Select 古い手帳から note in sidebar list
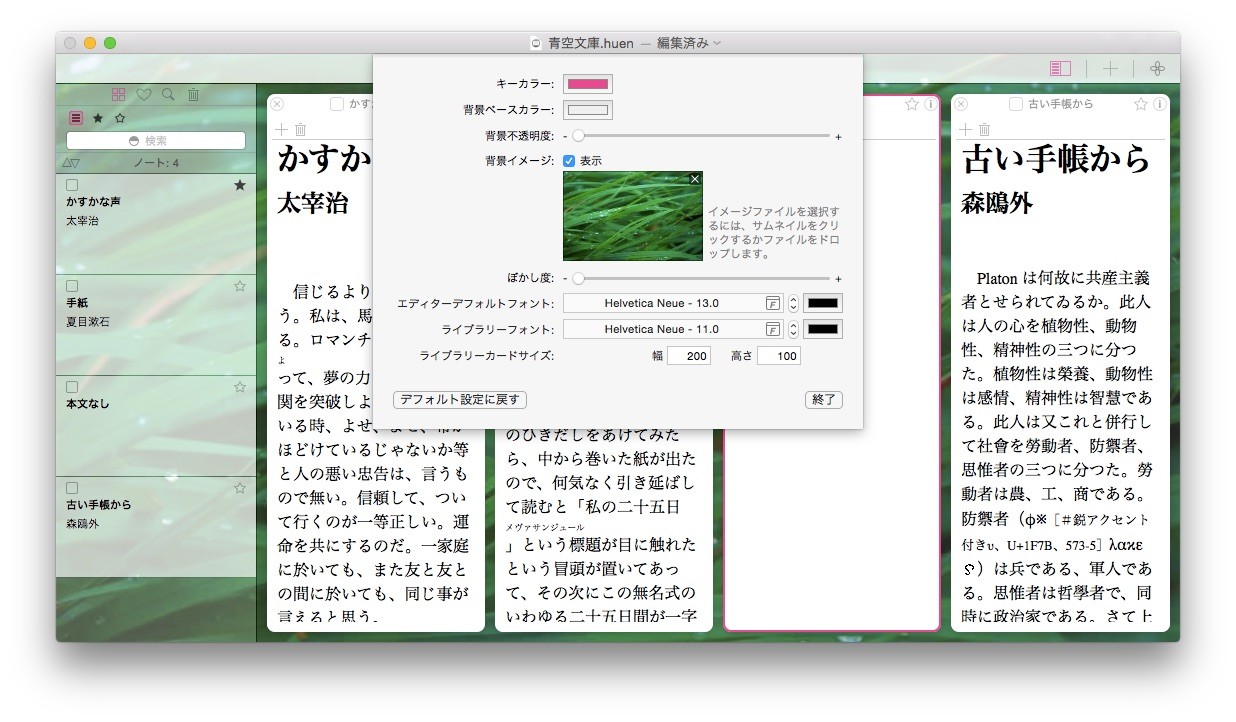 (156, 527)
